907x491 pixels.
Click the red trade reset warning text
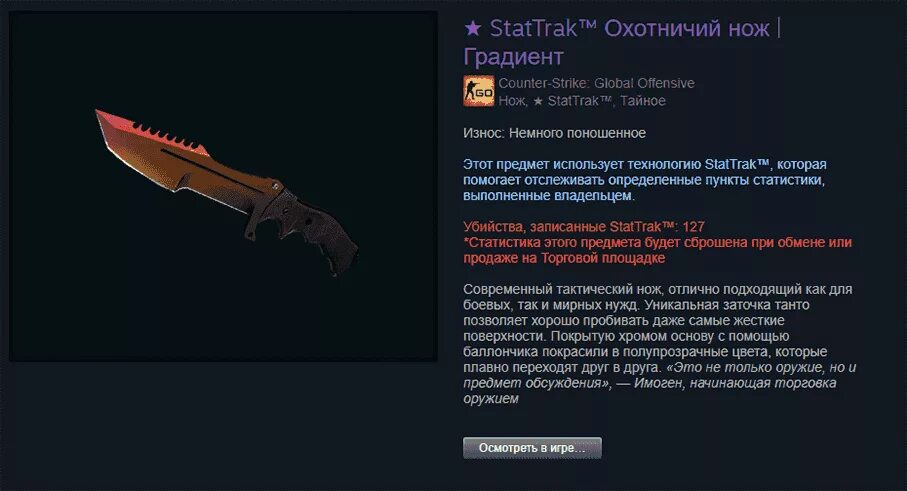(x=658, y=250)
